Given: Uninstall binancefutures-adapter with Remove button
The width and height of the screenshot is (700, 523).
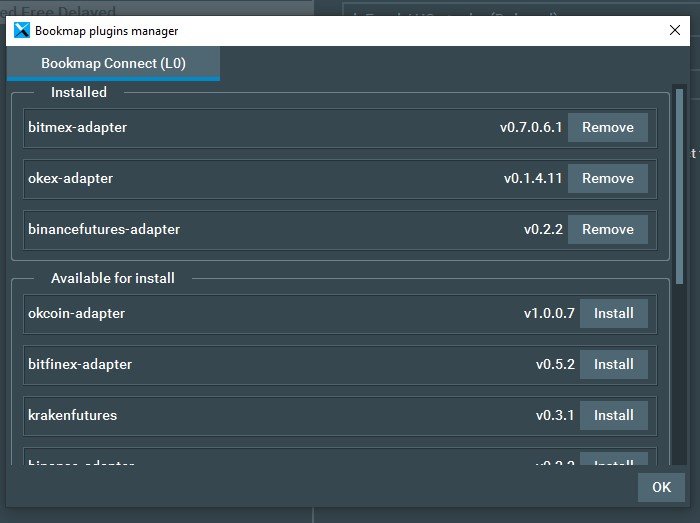Looking at the screenshot, I should tap(607, 229).
